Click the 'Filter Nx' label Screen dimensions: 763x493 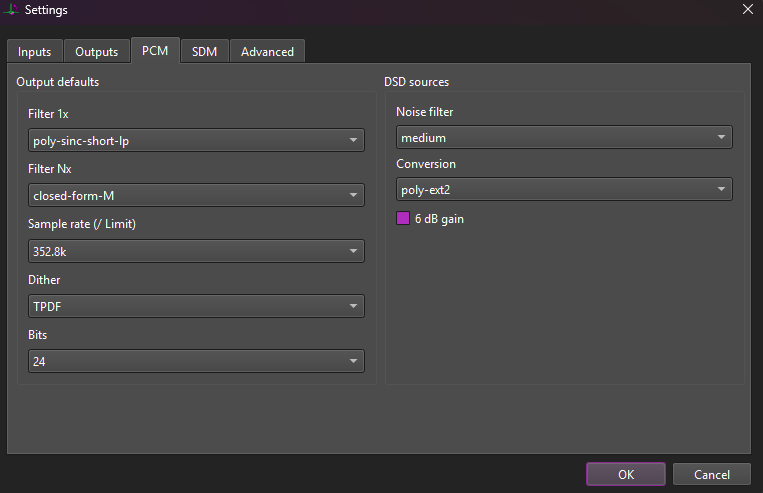tap(50, 169)
